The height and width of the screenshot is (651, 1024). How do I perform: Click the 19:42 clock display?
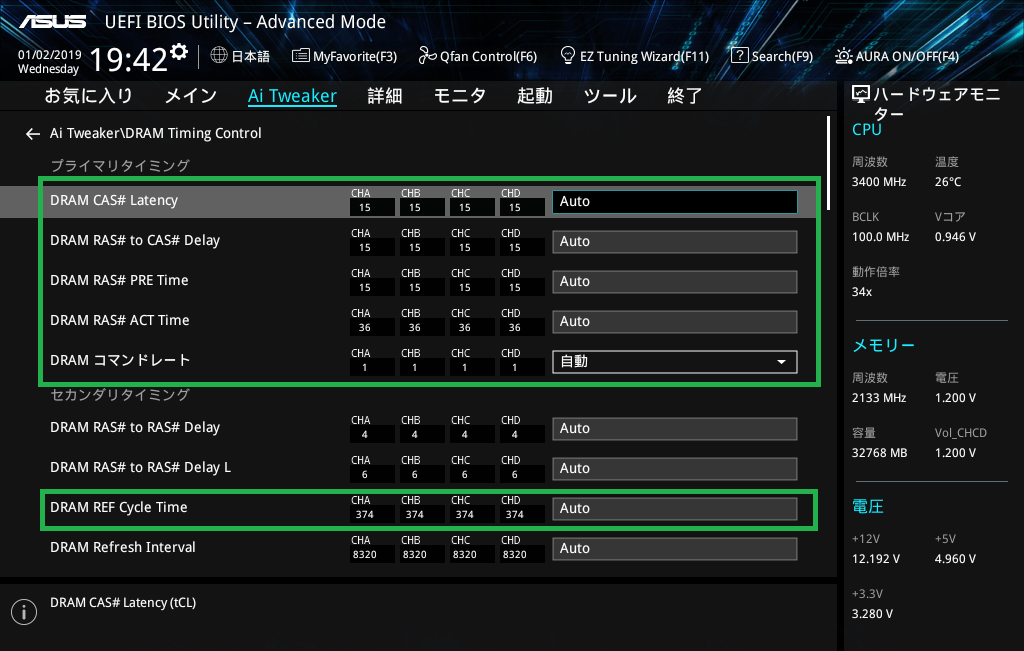pyautogui.click(x=129, y=60)
